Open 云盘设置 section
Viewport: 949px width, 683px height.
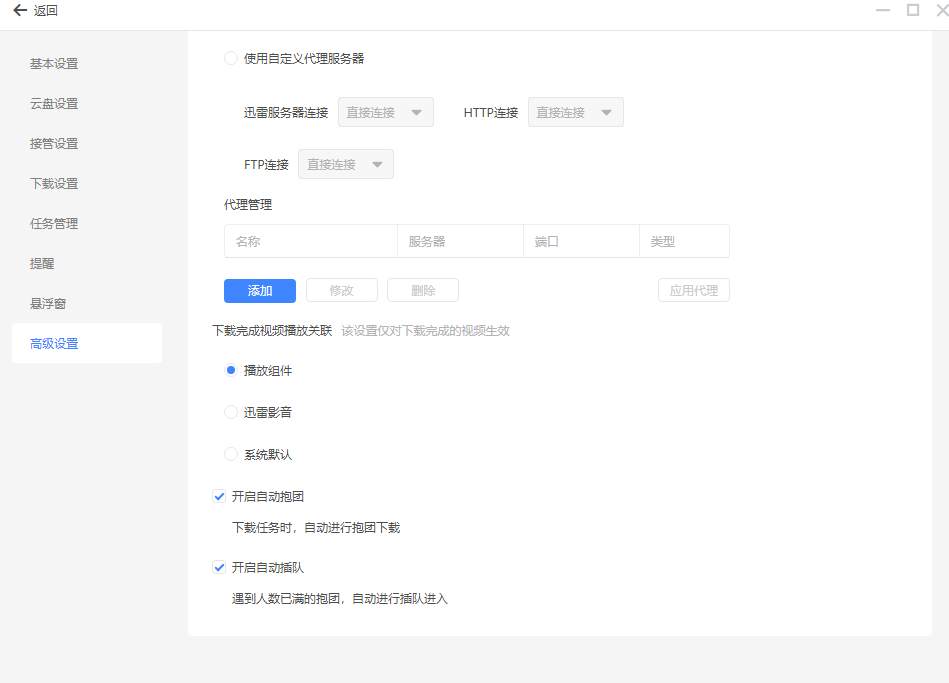coord(54,103)
